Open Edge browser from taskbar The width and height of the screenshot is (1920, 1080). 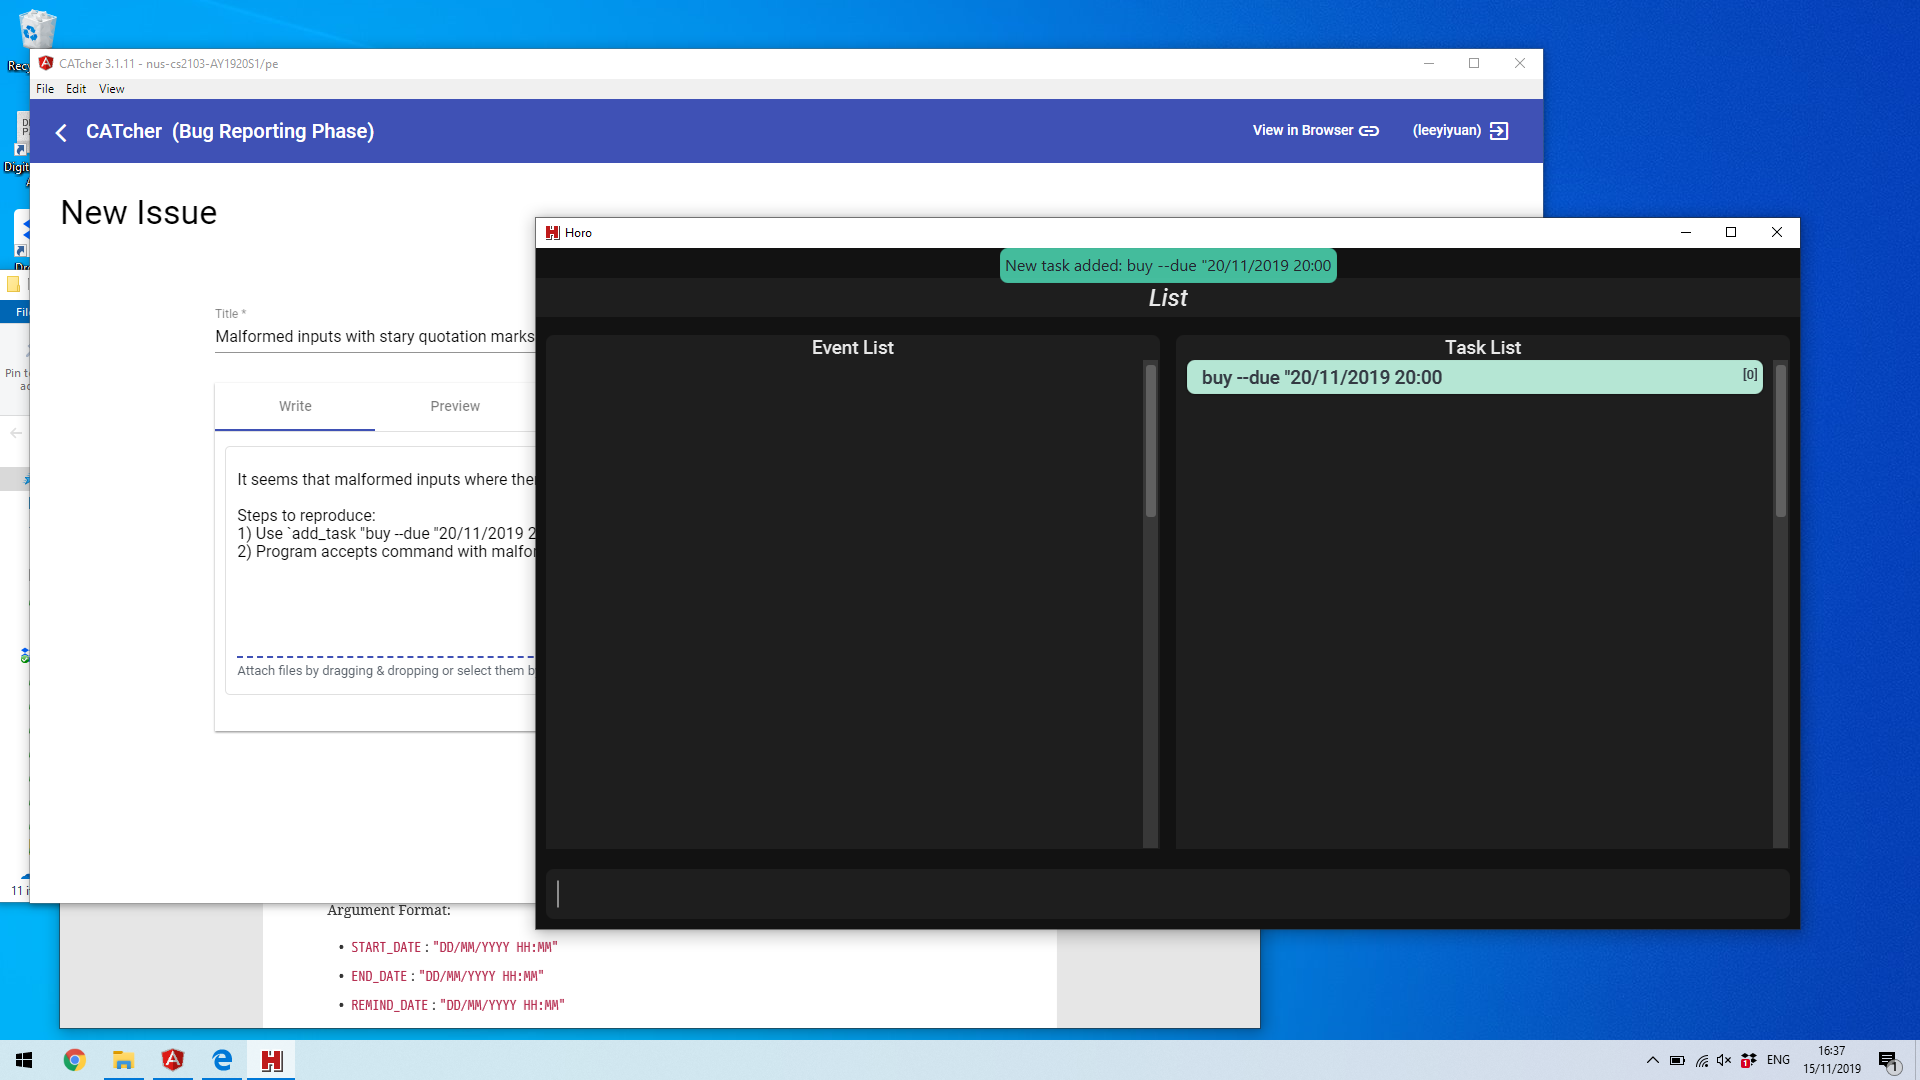pos(222,1060)
